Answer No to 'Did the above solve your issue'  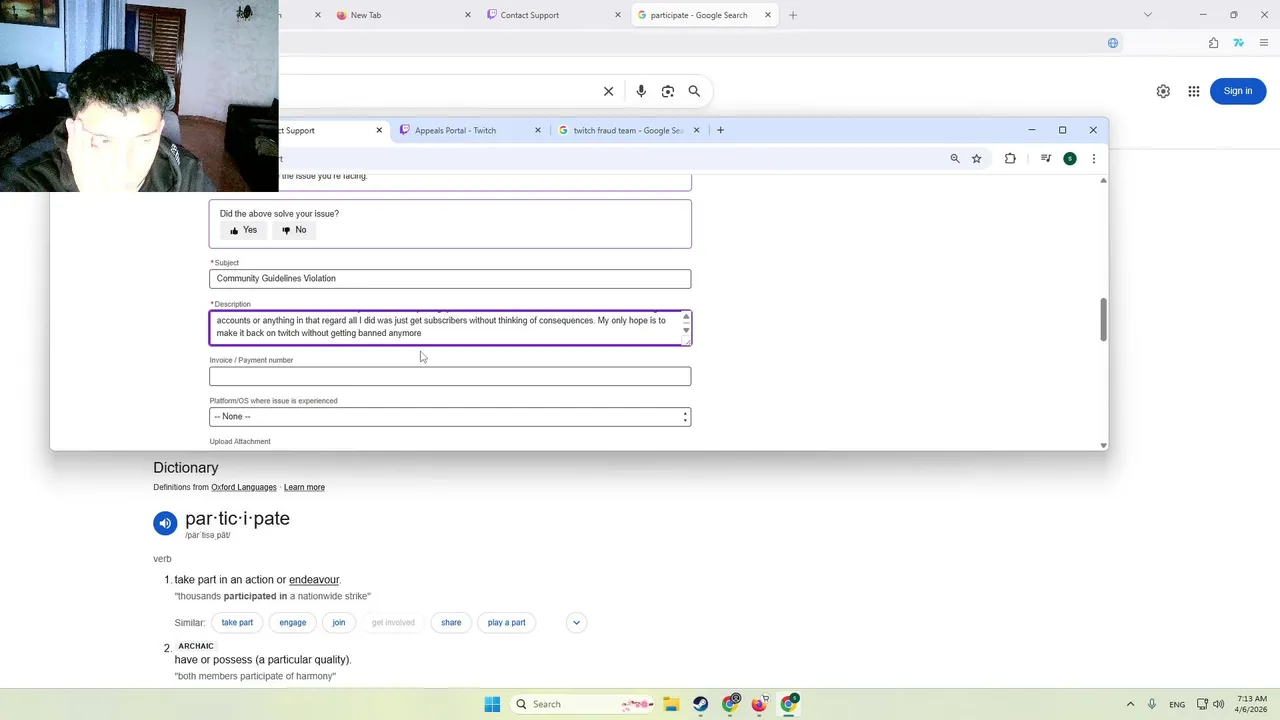[294, 230]
